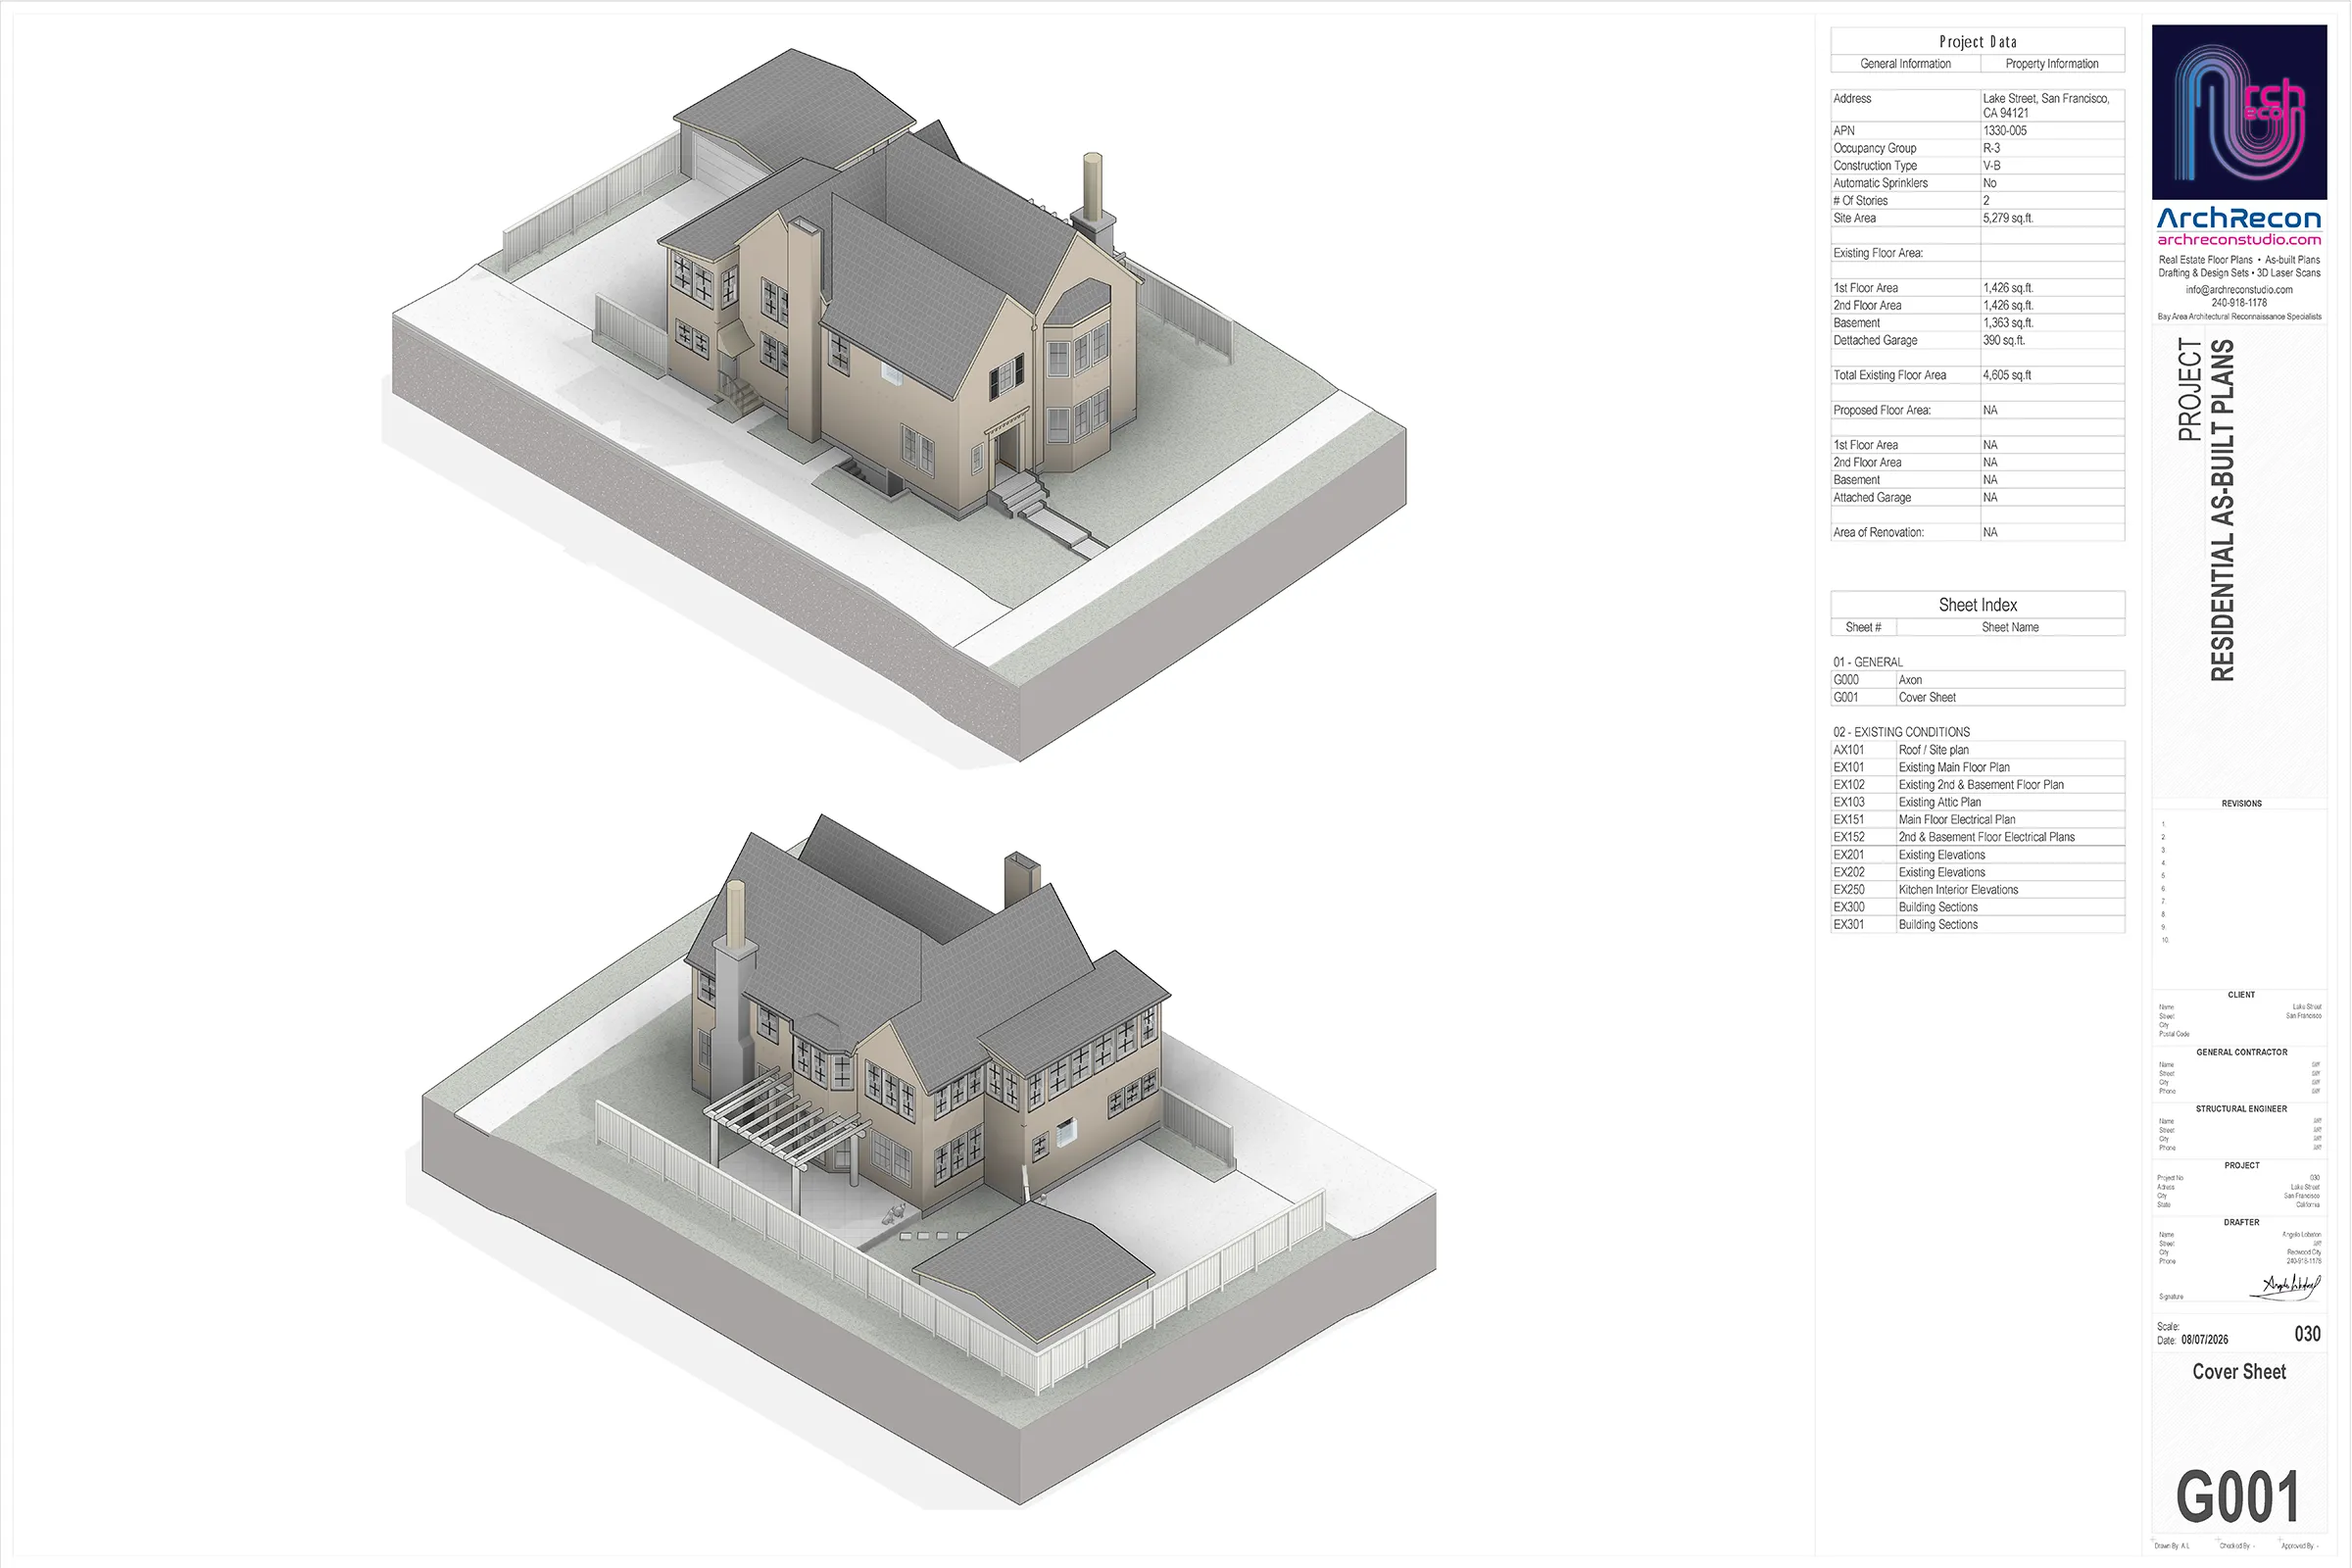Click the Basement value '1,363 sq.ft.'

[x=2008, y=323]
